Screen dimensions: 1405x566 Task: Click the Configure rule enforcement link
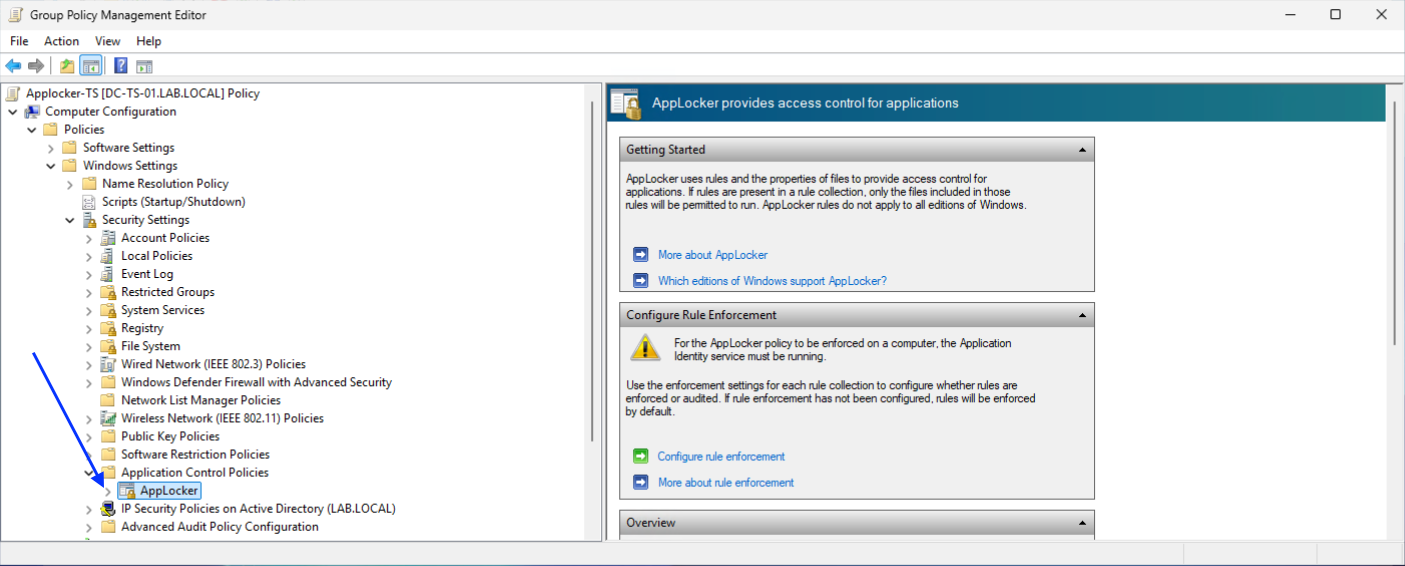pyautogui.click(x=721, y=456)
